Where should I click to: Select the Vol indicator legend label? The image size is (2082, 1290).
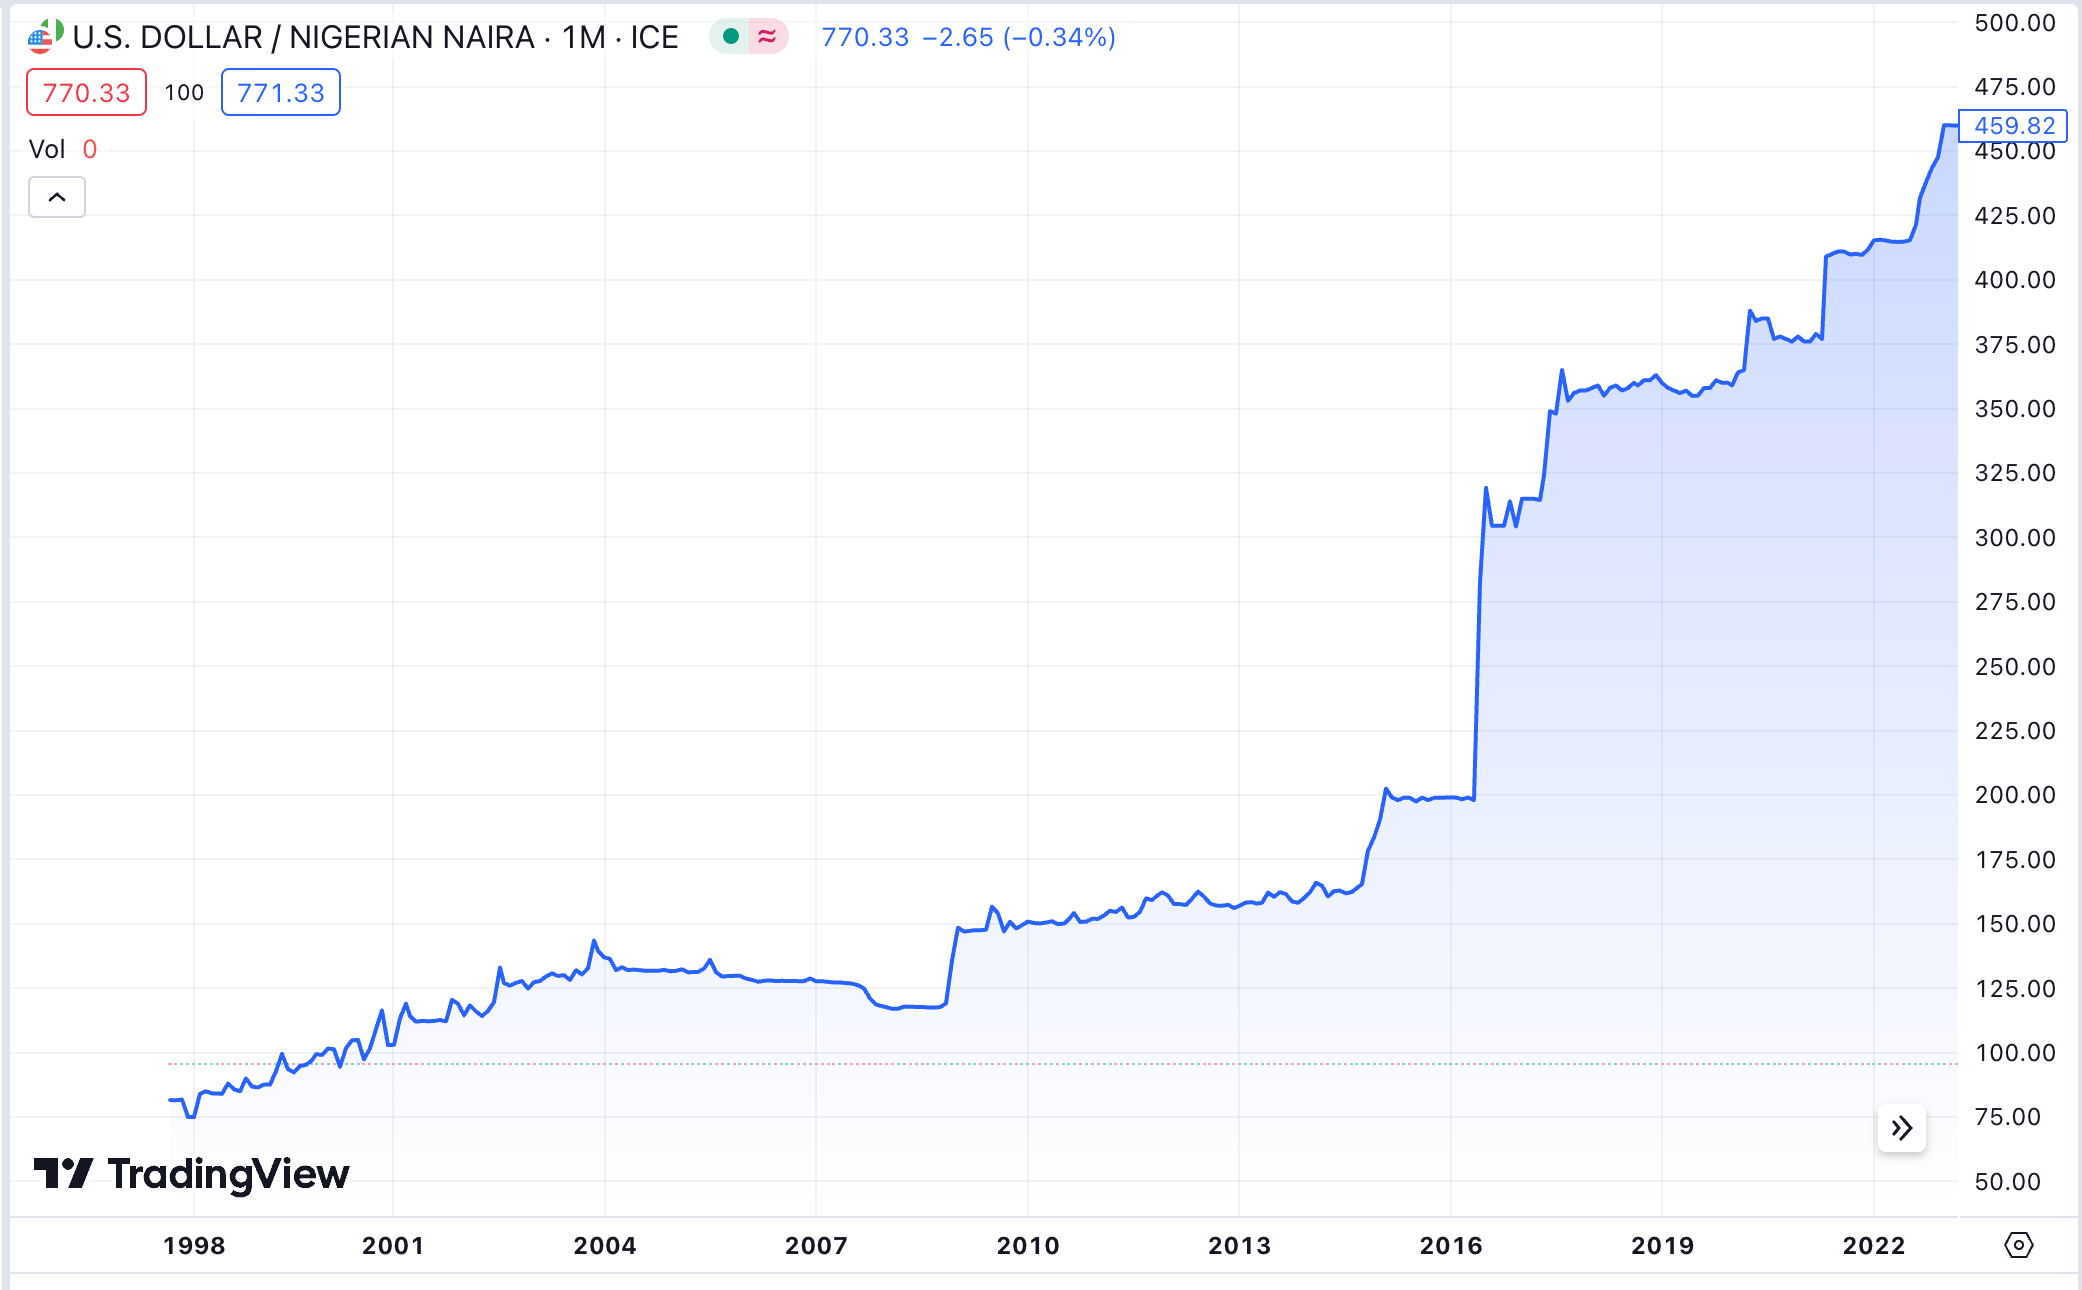(x=47, y=149)
